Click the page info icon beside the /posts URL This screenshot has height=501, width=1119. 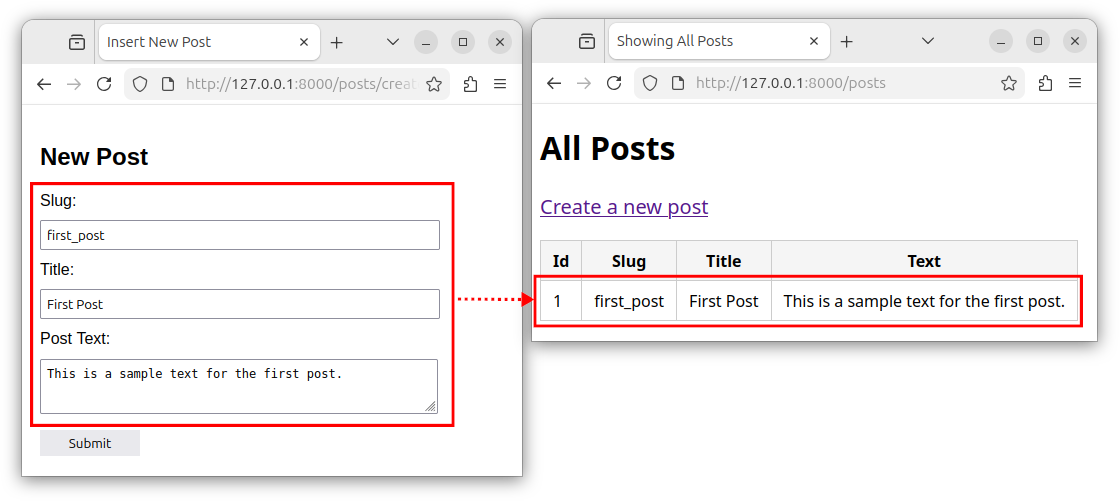677,84
